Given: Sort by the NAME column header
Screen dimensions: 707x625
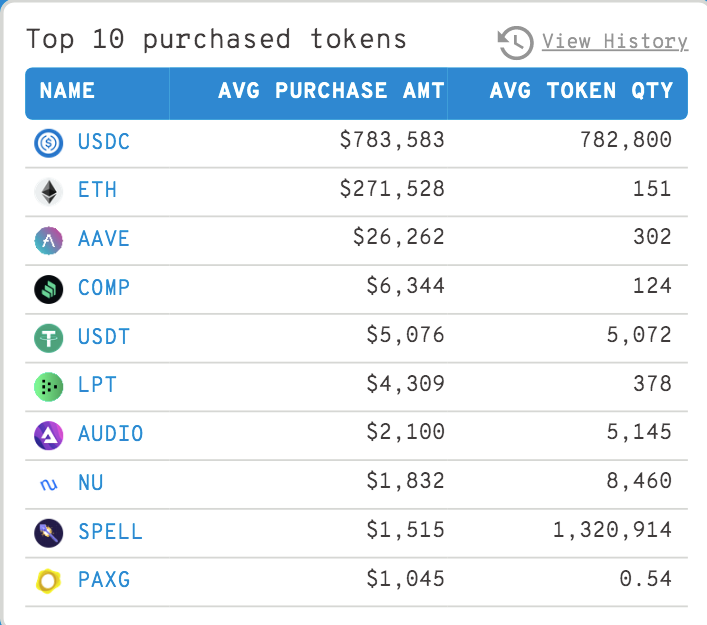Looking at the screenshot, I should 97,93.
